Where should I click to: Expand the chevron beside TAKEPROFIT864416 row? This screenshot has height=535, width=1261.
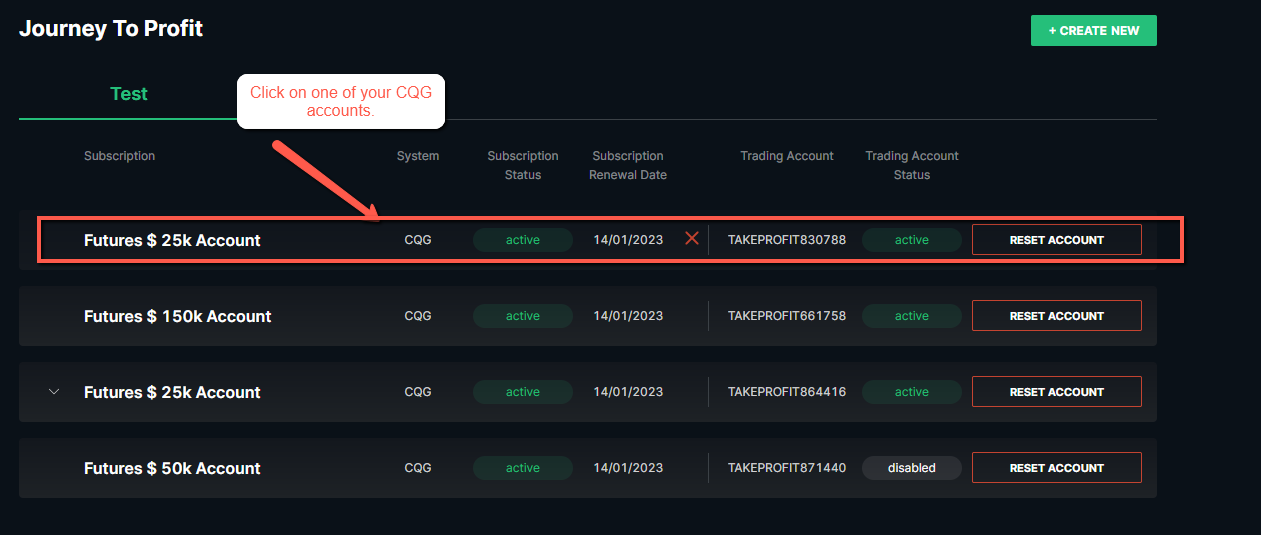[x=54, y=392]
